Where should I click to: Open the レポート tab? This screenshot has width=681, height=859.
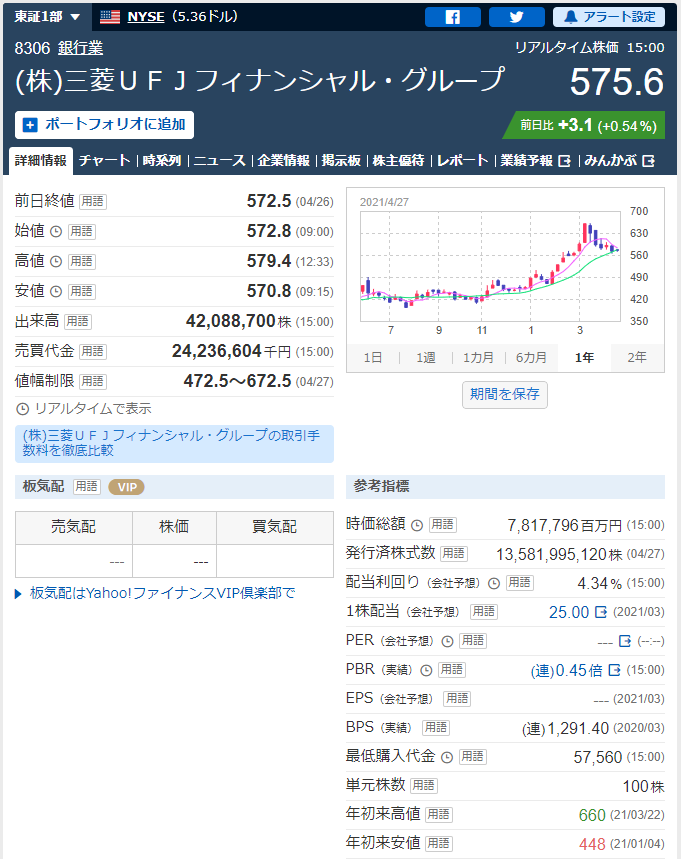(x=462, y=161)
